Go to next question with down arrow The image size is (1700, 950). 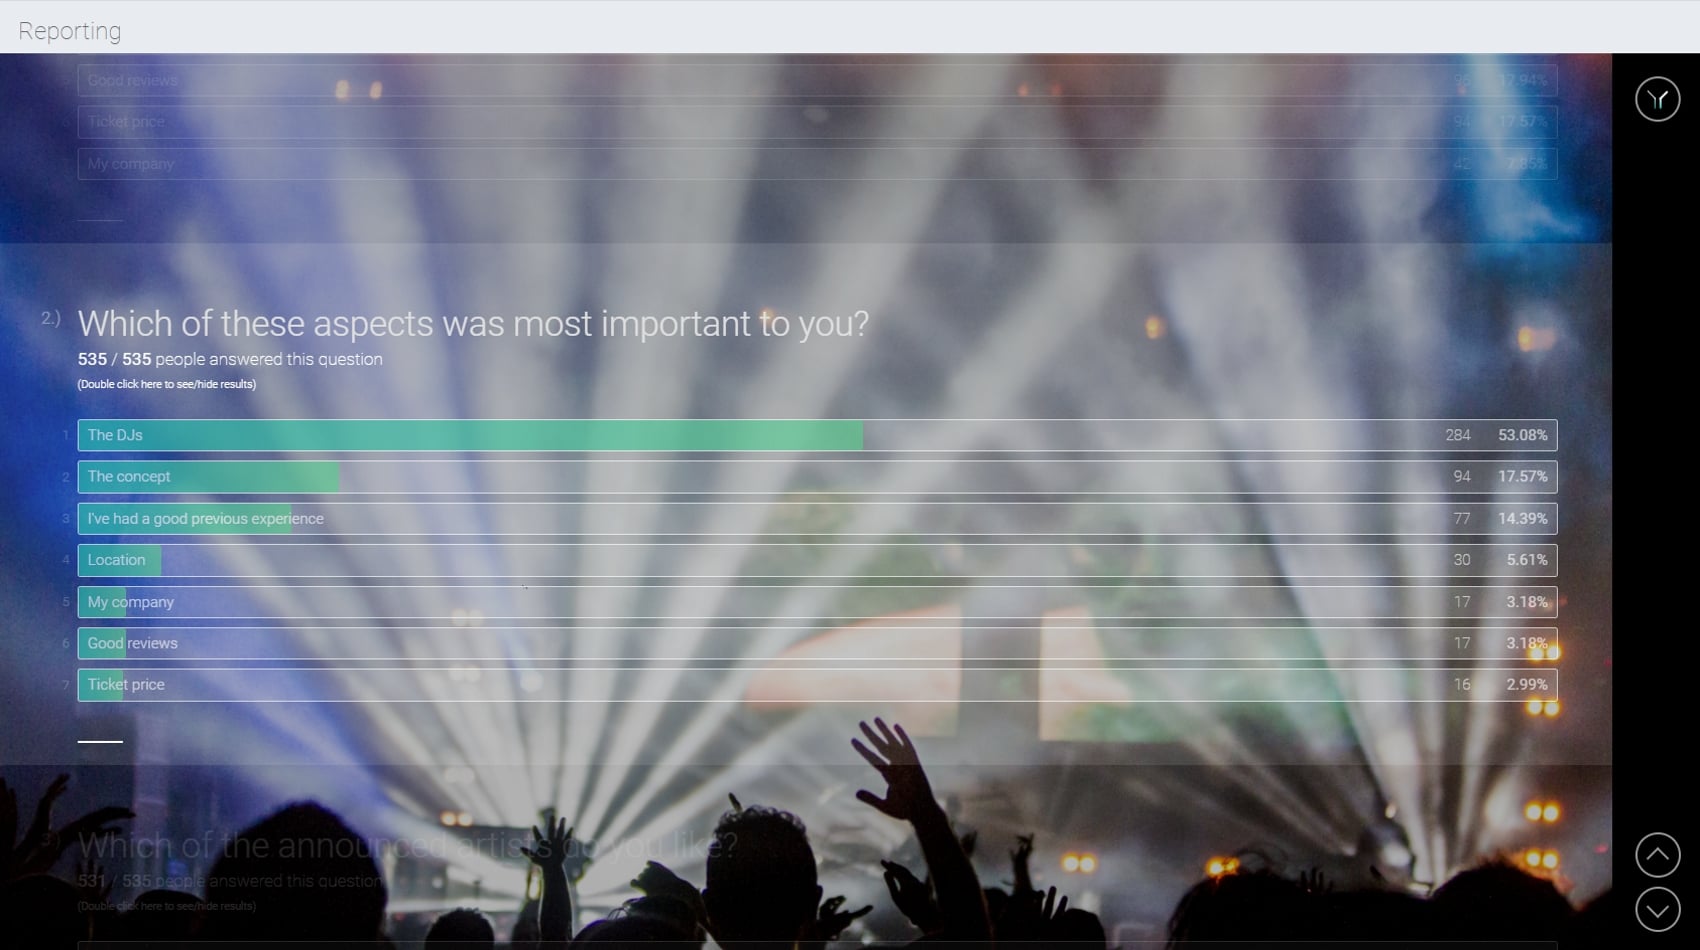(x=1657, y=909)
